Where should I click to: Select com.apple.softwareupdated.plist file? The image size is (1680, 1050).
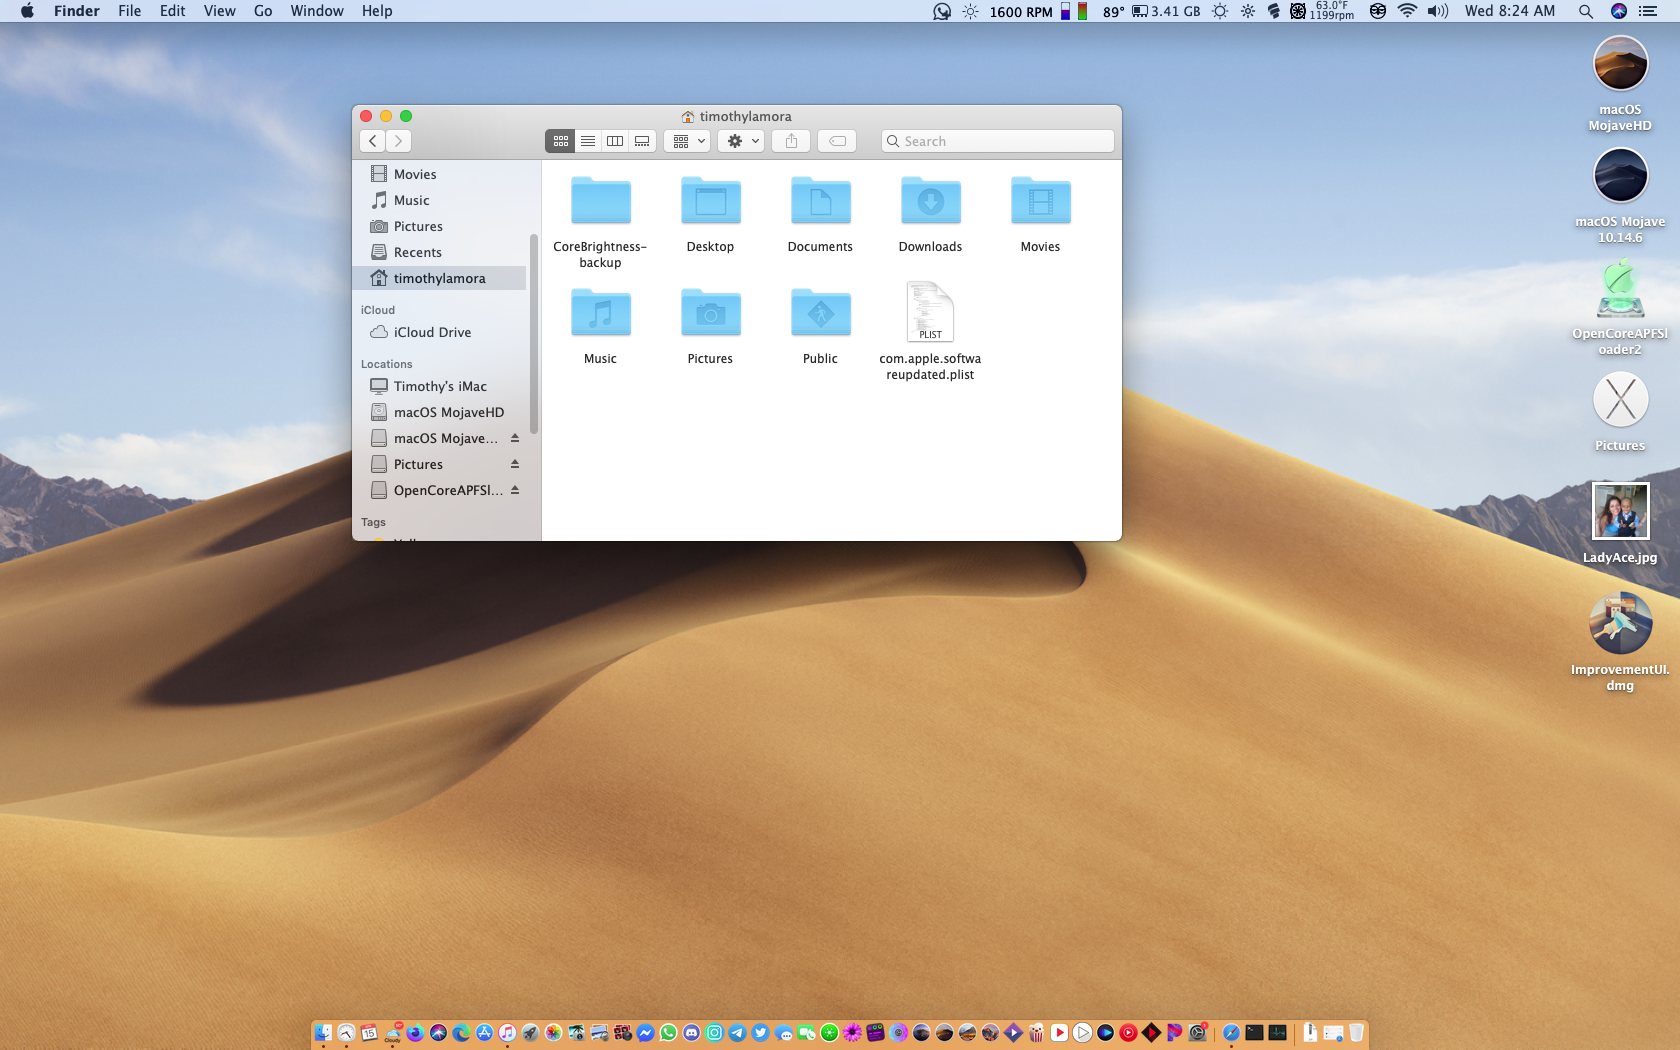click(x=930, y=313)
